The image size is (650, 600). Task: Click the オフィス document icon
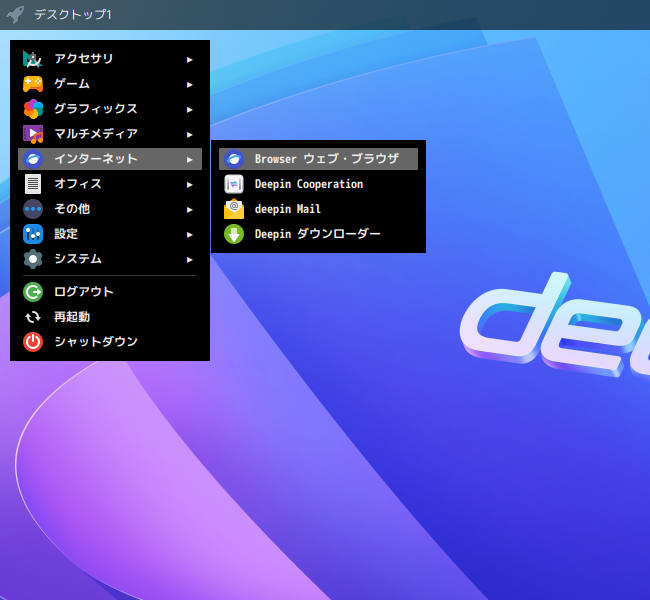(x=33, y=184)
